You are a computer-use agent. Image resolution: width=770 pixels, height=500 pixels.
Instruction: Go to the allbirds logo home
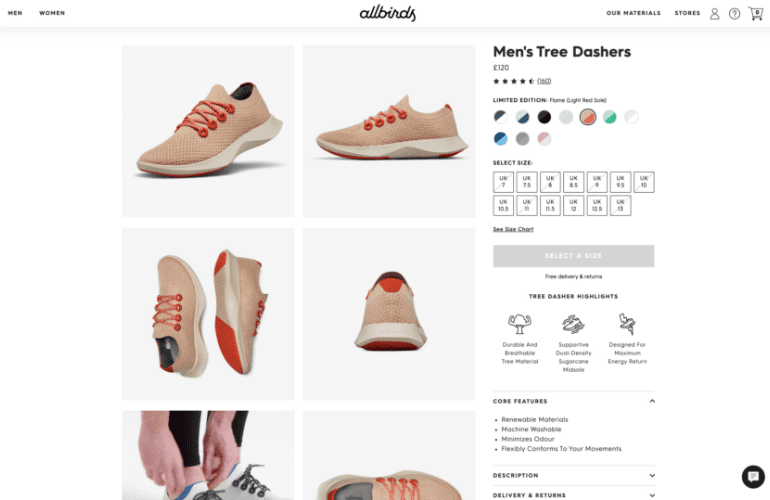click(x=387, y=13)
